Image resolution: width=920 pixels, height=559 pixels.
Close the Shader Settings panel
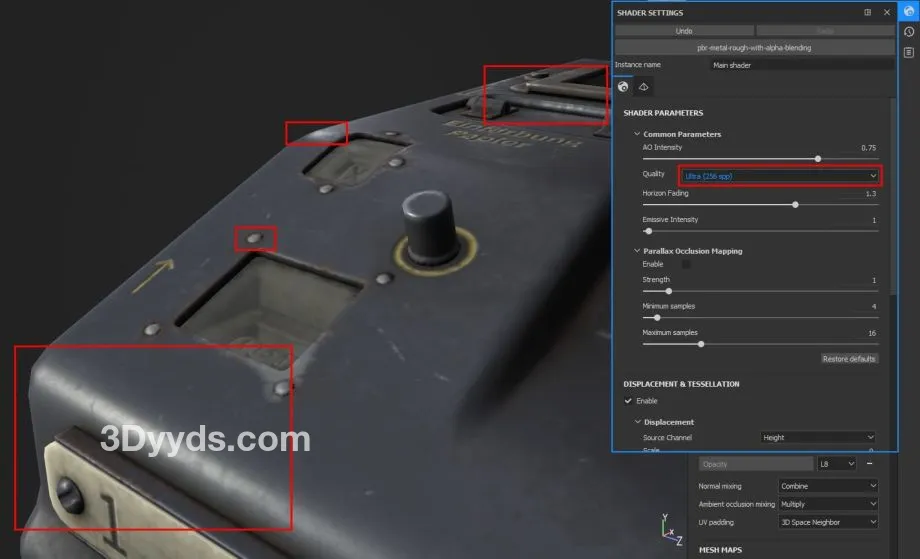[886, 13]
